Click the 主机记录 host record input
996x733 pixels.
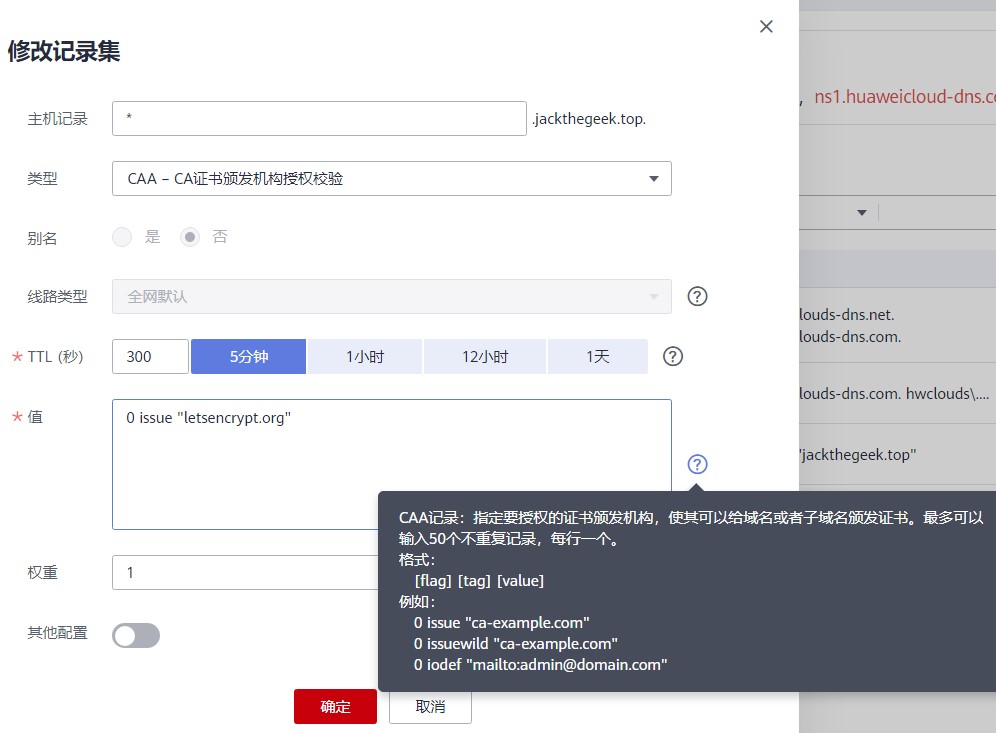pyautogui.click(x=319, y=118)
